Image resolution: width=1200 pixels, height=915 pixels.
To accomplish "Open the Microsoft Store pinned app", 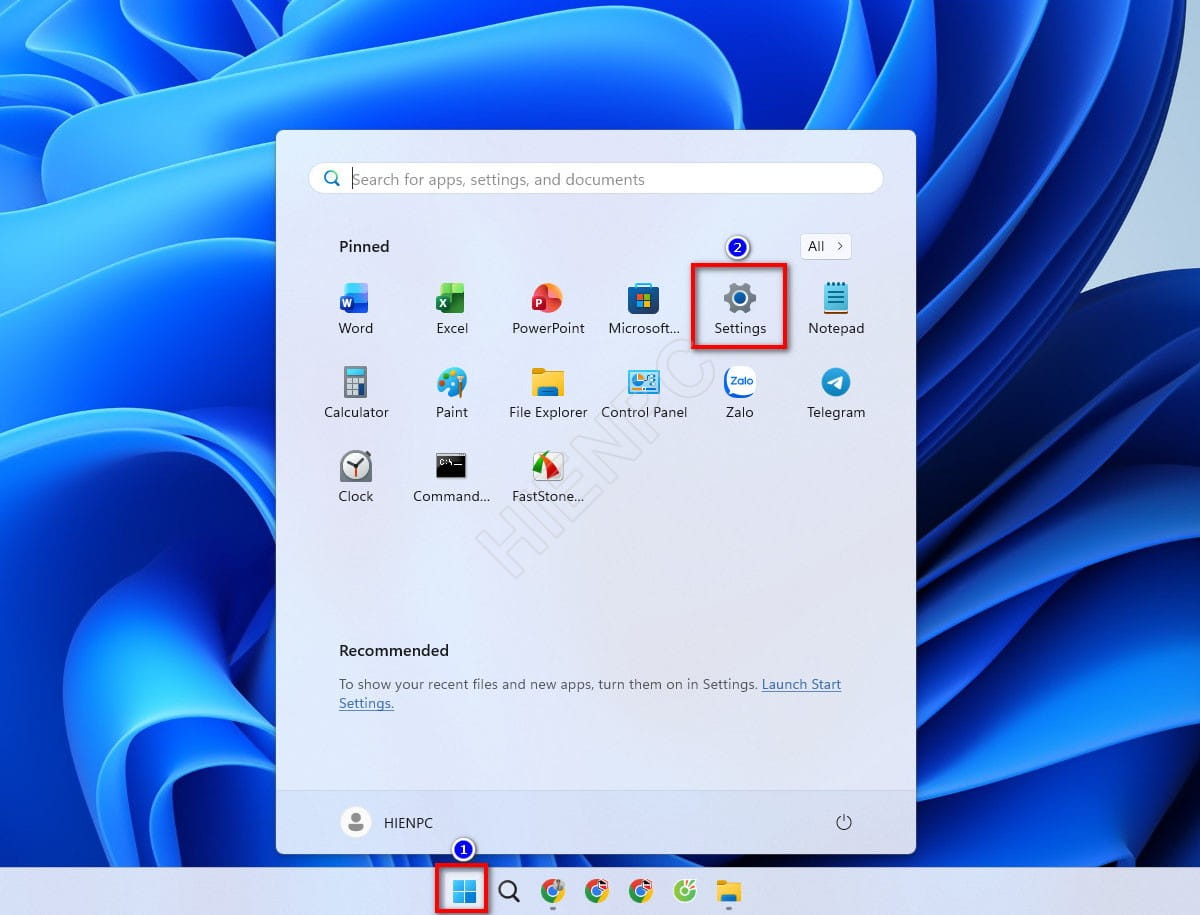I will click(x=644, y=309).
